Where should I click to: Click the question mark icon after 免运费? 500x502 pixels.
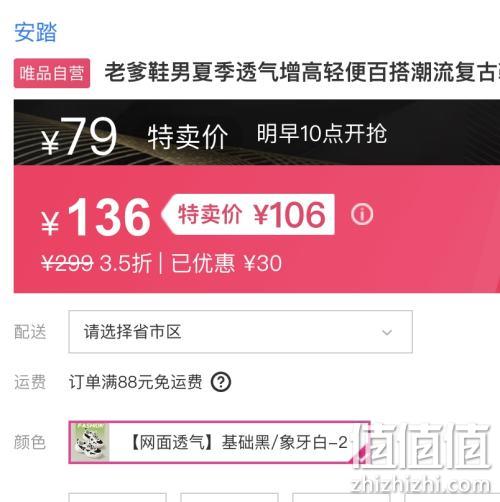[x=221, y=382]
